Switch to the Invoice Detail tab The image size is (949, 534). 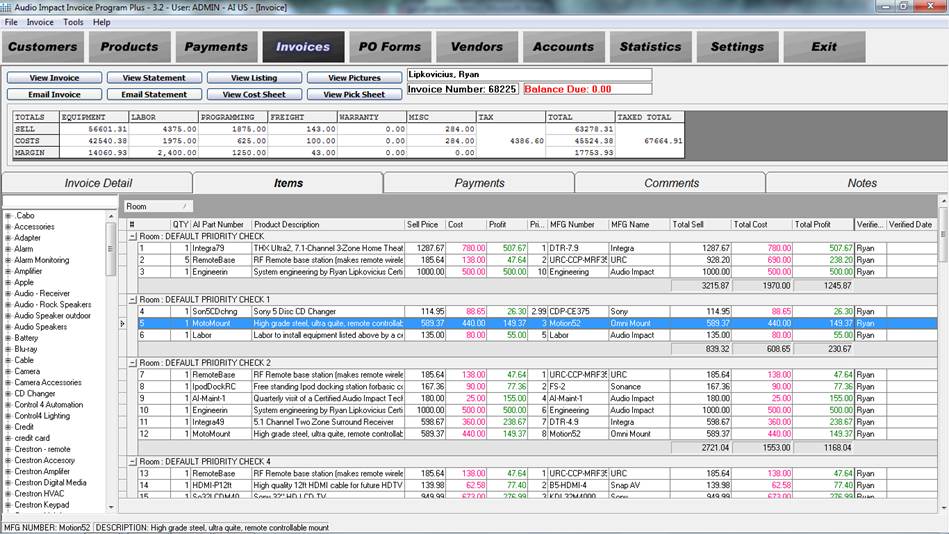pos(98,183)
